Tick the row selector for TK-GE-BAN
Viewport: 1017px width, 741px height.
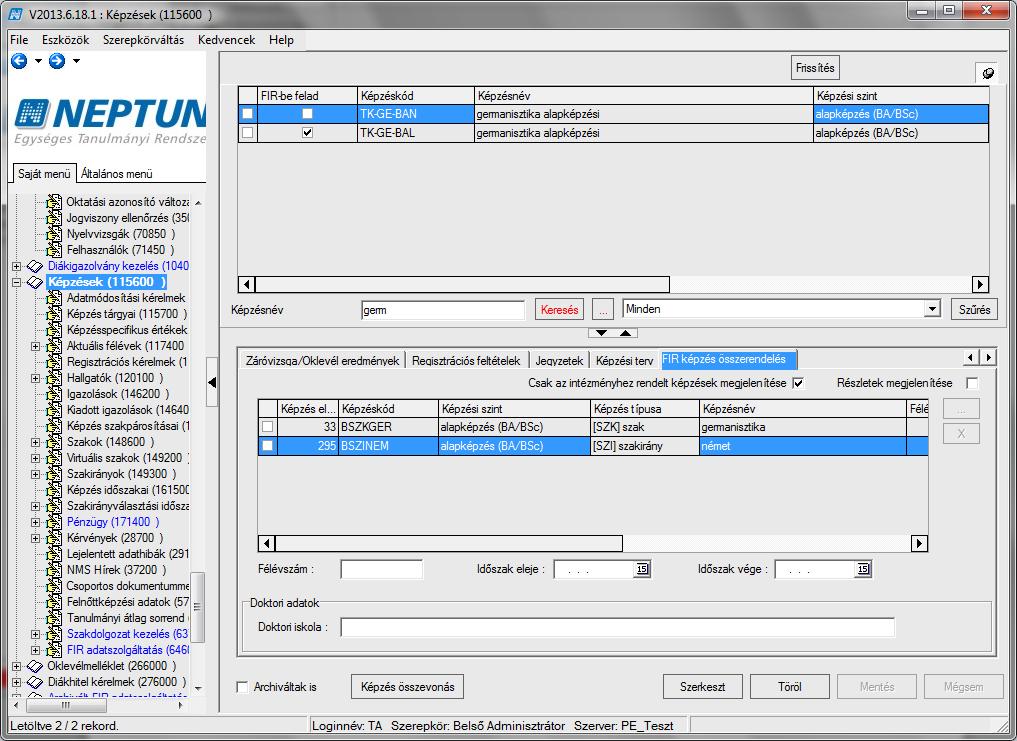click(248, 114)
